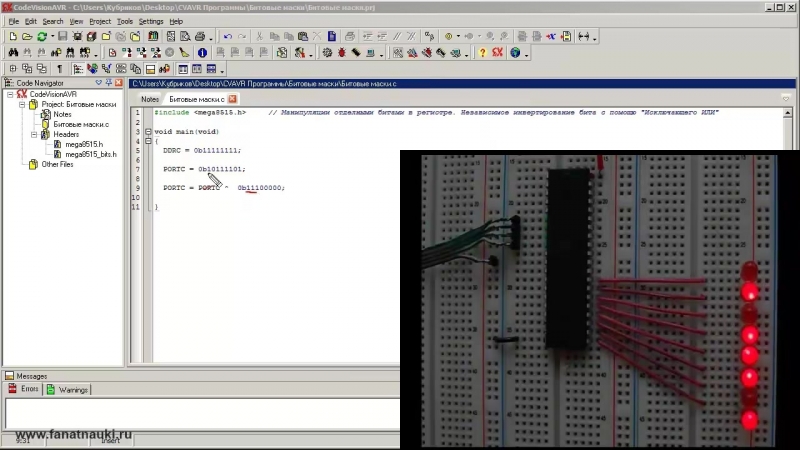This screenshot has height=450, width=800.
Task: Click the New file icon in toolbar
Action: point(12,37)
